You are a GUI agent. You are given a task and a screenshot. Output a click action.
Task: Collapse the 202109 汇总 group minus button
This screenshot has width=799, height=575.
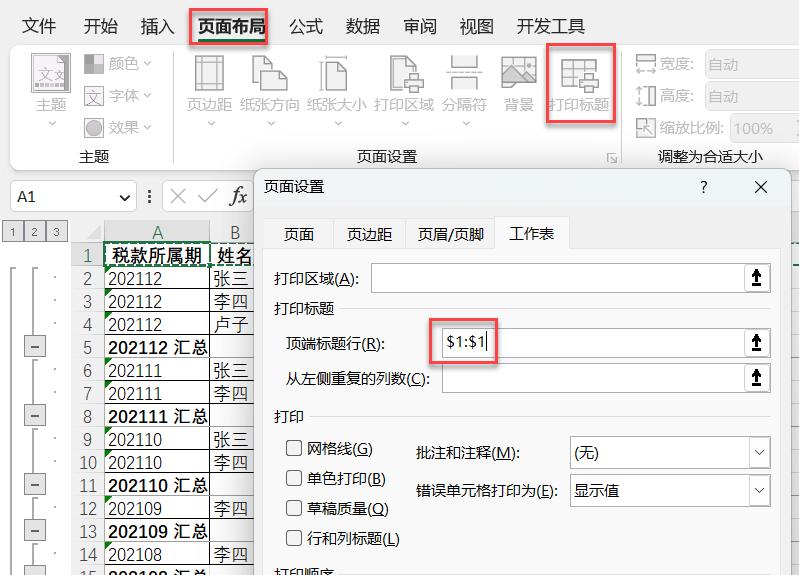click(x=35, y=531)
